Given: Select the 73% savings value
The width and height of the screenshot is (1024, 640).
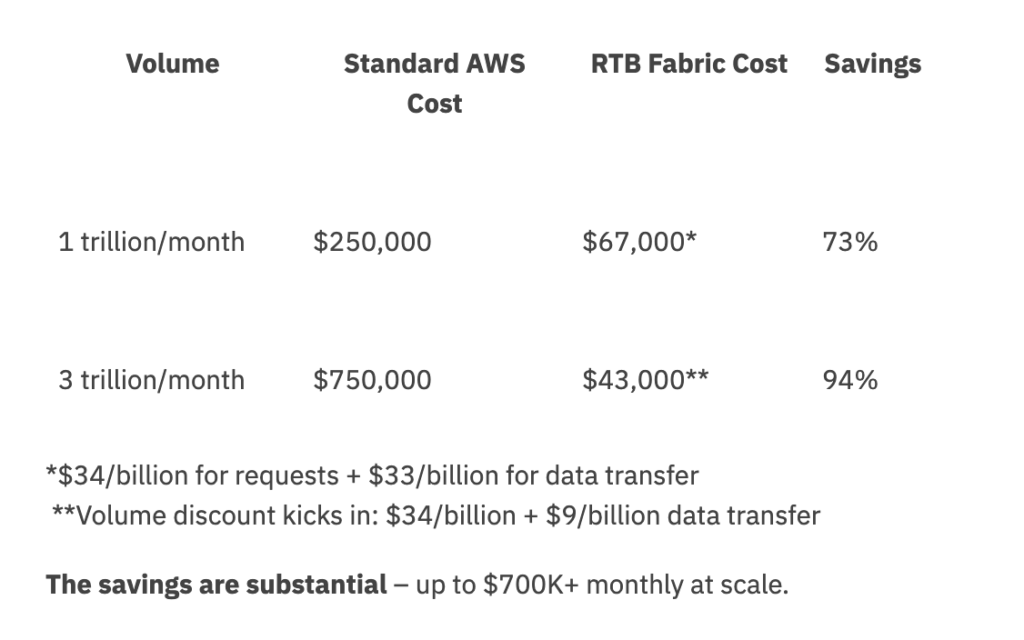Looking at the screenshot, I should click(x=849, y=242).
